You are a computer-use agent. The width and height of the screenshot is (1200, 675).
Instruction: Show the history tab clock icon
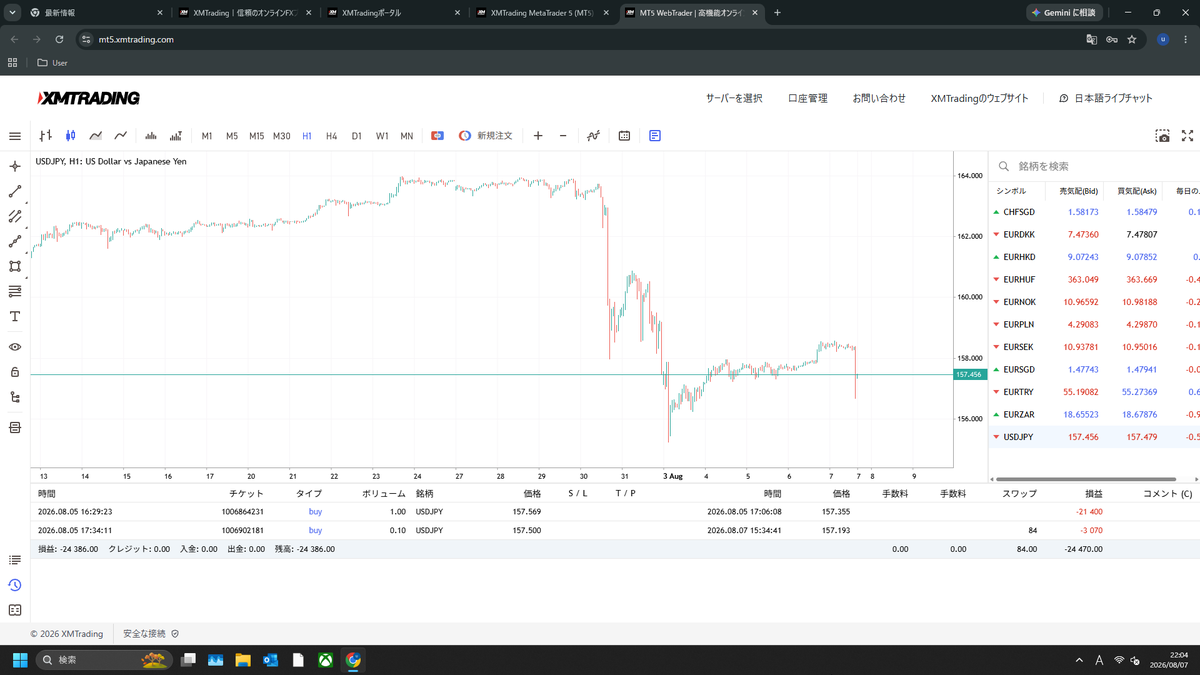click(15, 585)
